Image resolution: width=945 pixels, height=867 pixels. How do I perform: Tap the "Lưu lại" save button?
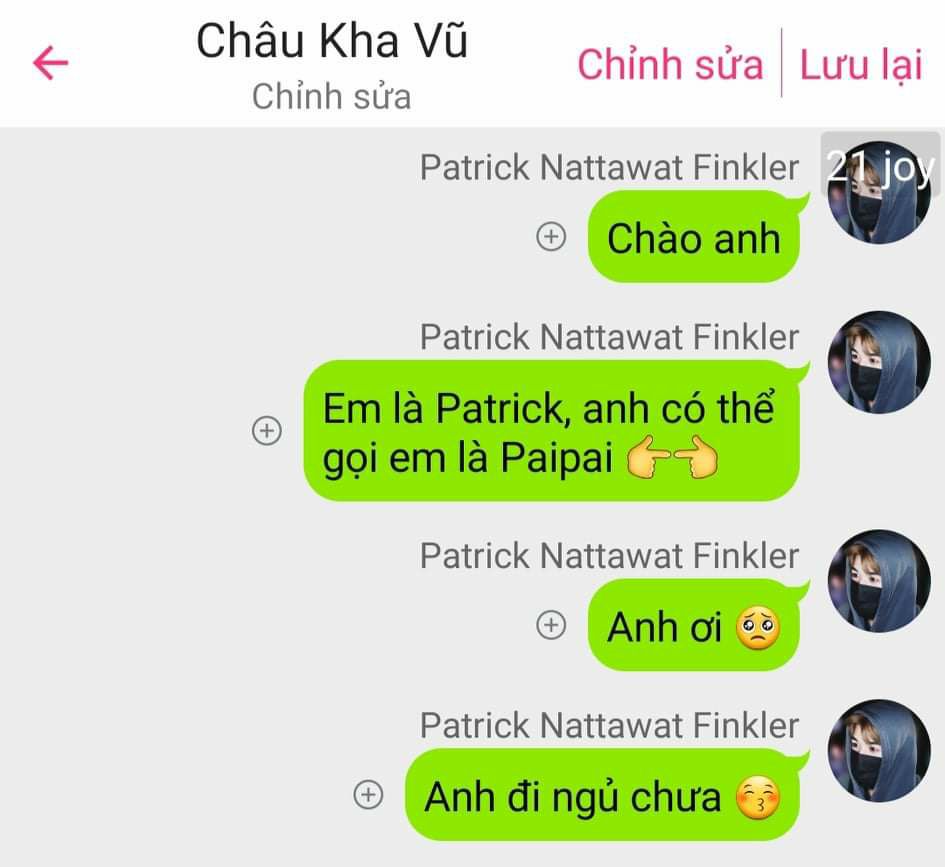(861, 64)
